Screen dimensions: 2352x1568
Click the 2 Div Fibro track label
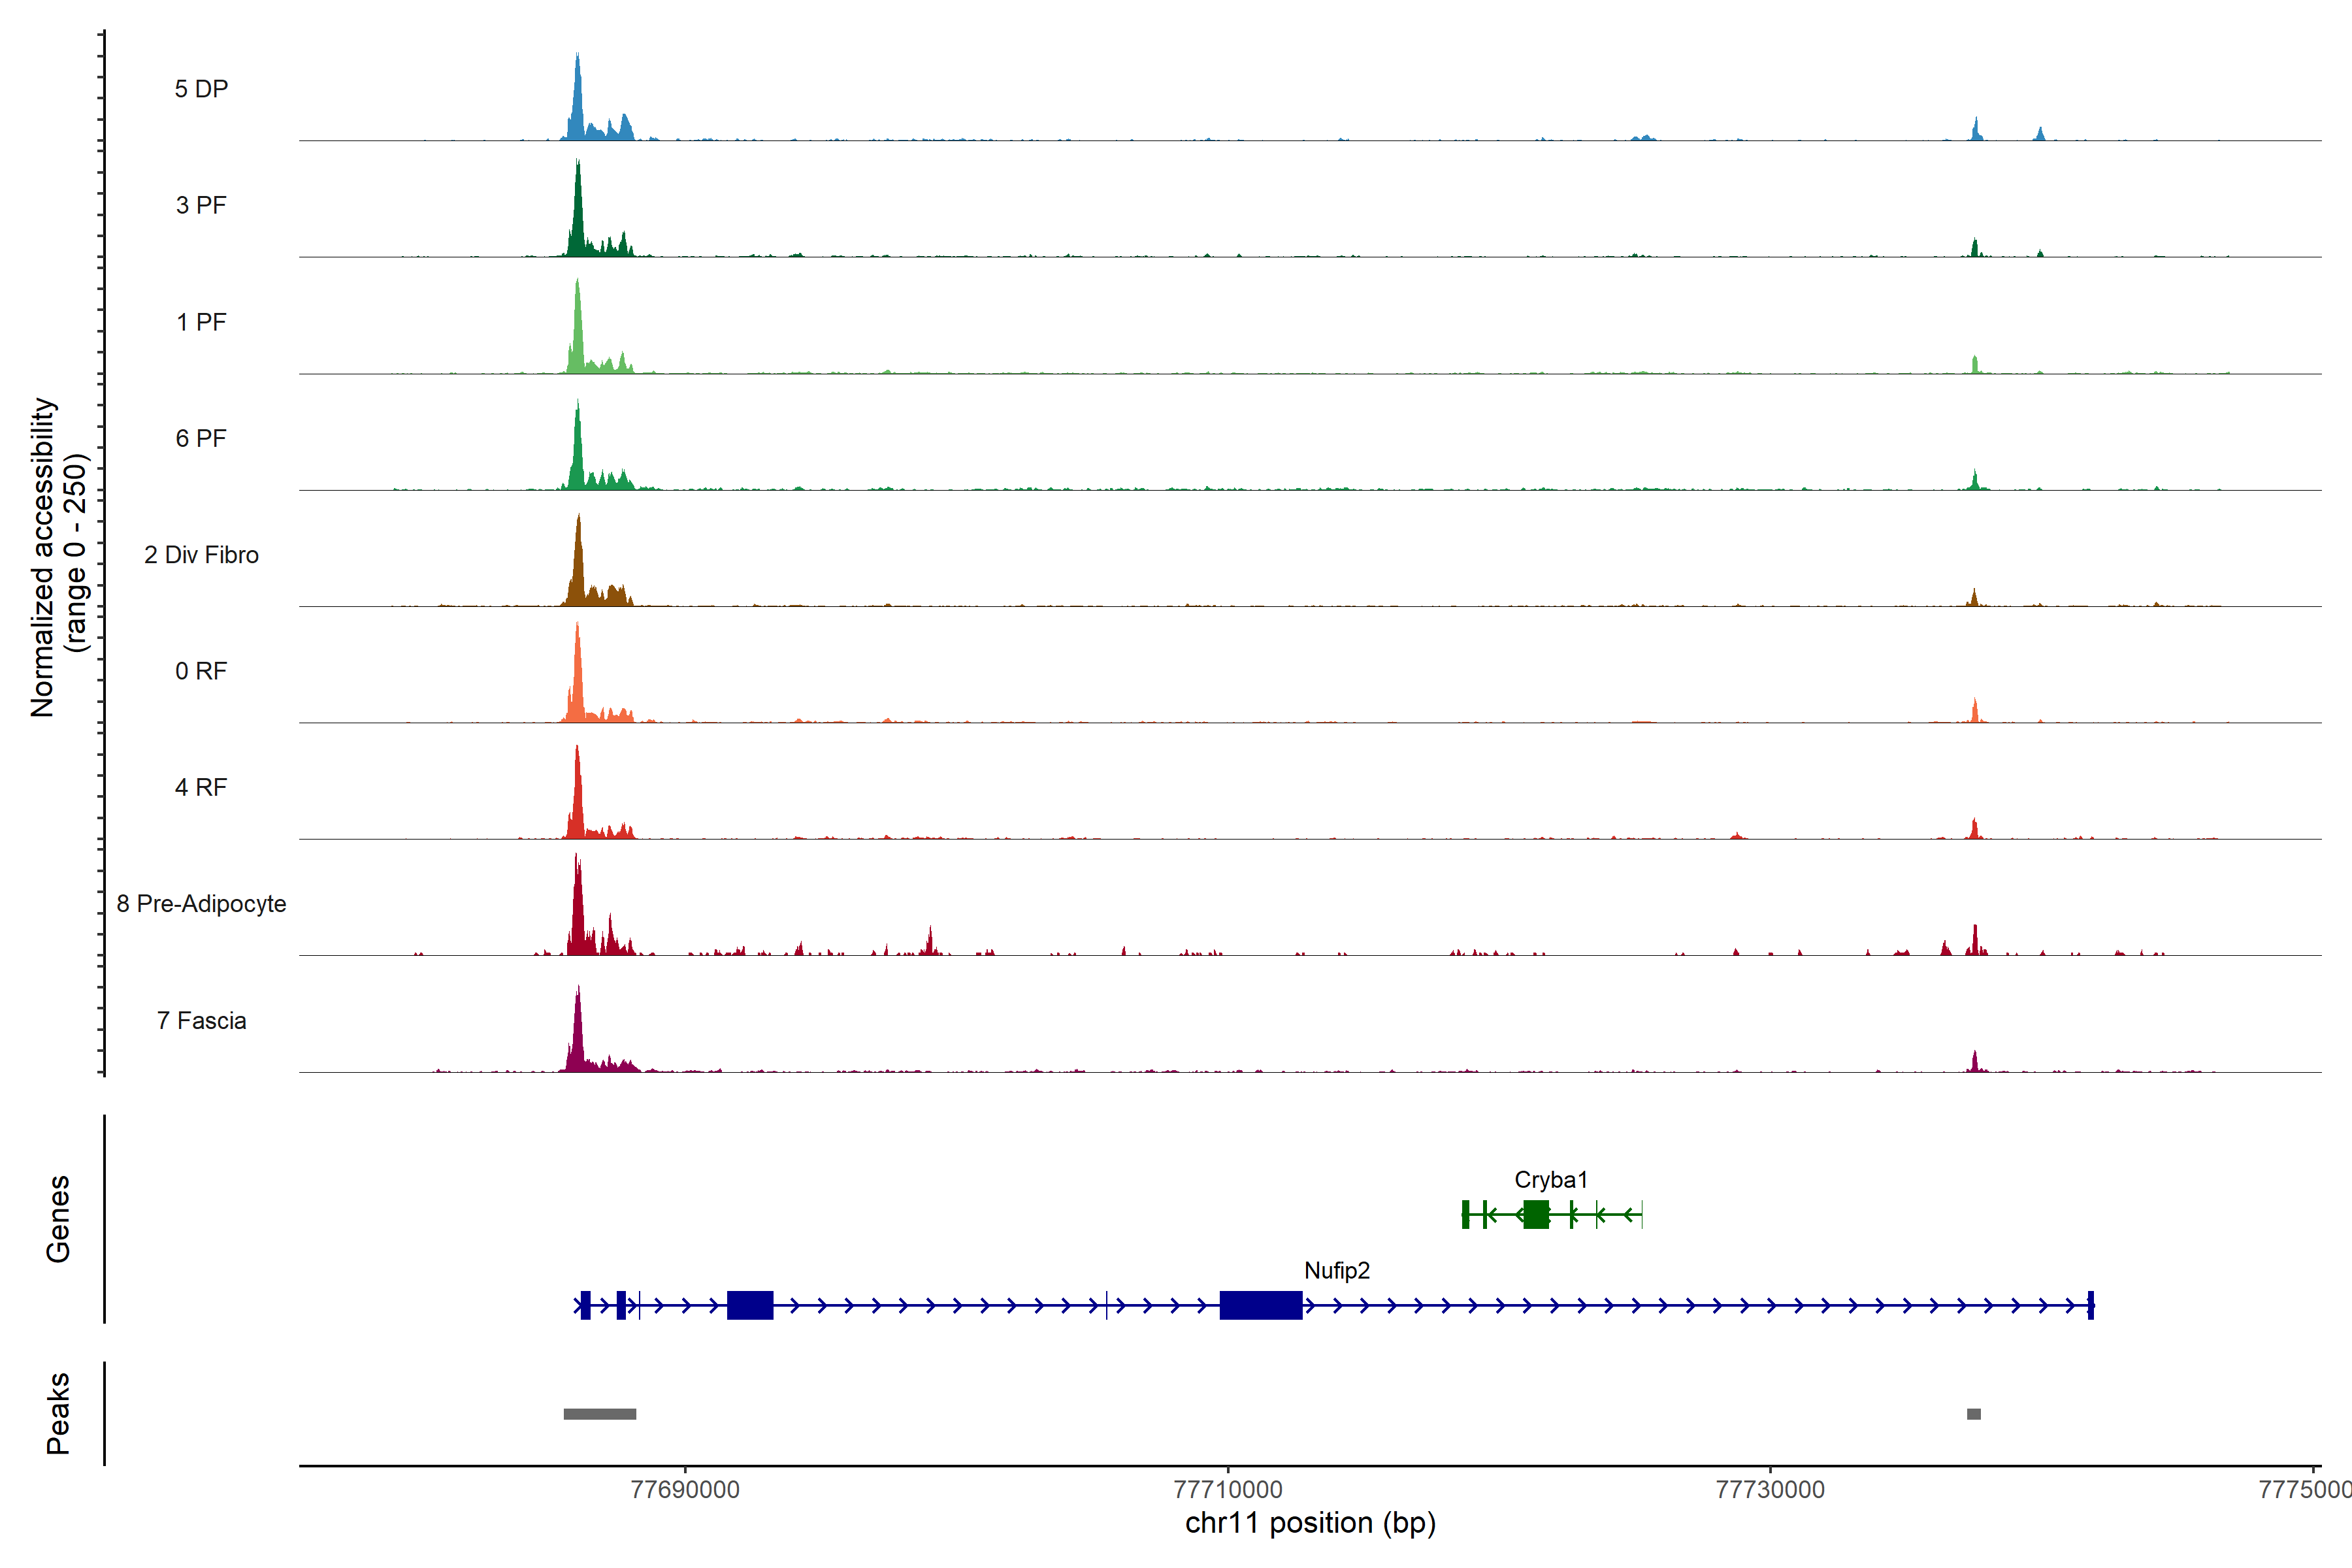pos(201,555)
